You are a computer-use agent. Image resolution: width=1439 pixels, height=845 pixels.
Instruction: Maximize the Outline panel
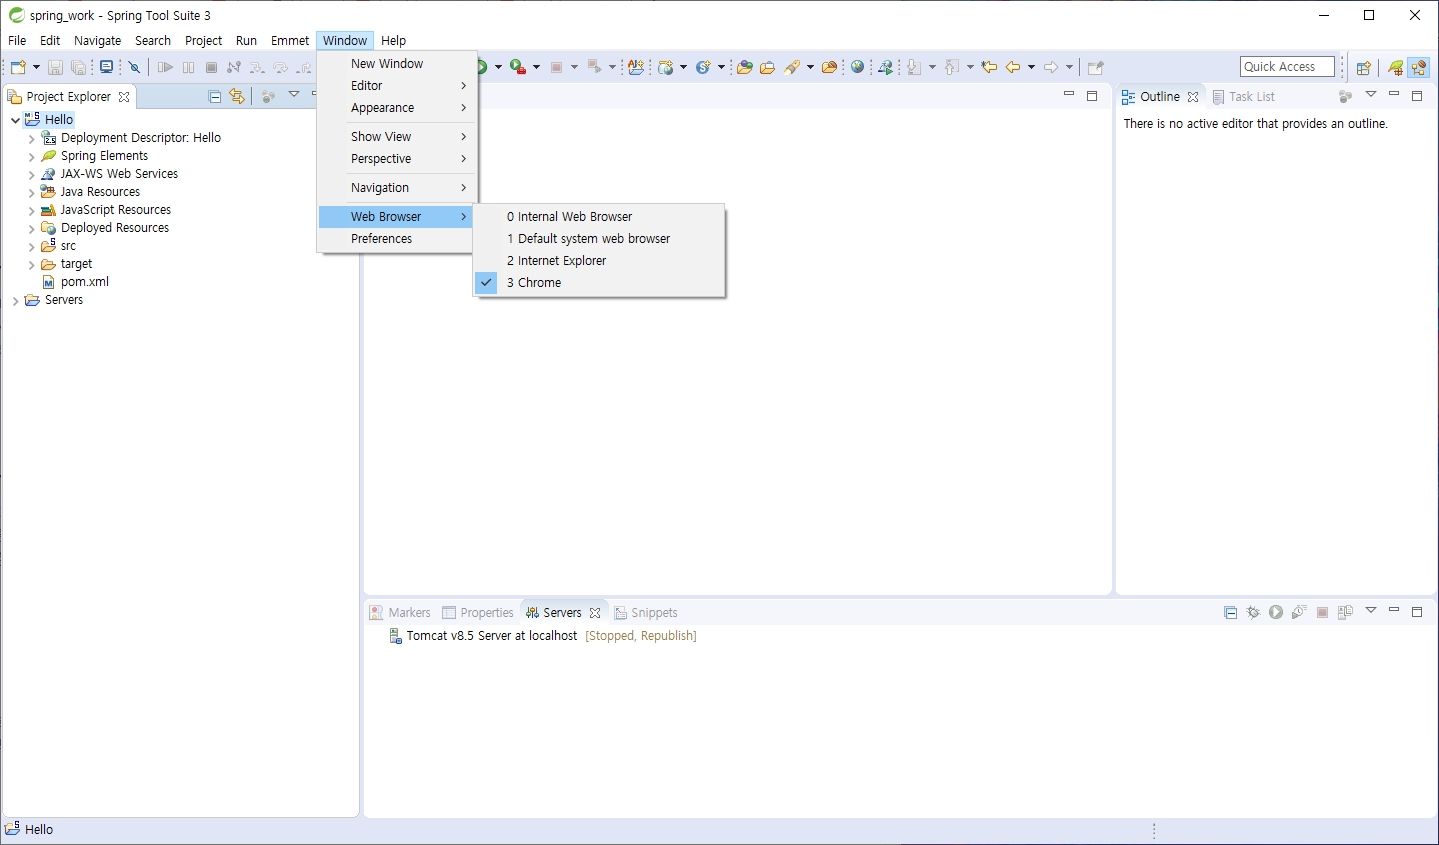(1417, 96)
